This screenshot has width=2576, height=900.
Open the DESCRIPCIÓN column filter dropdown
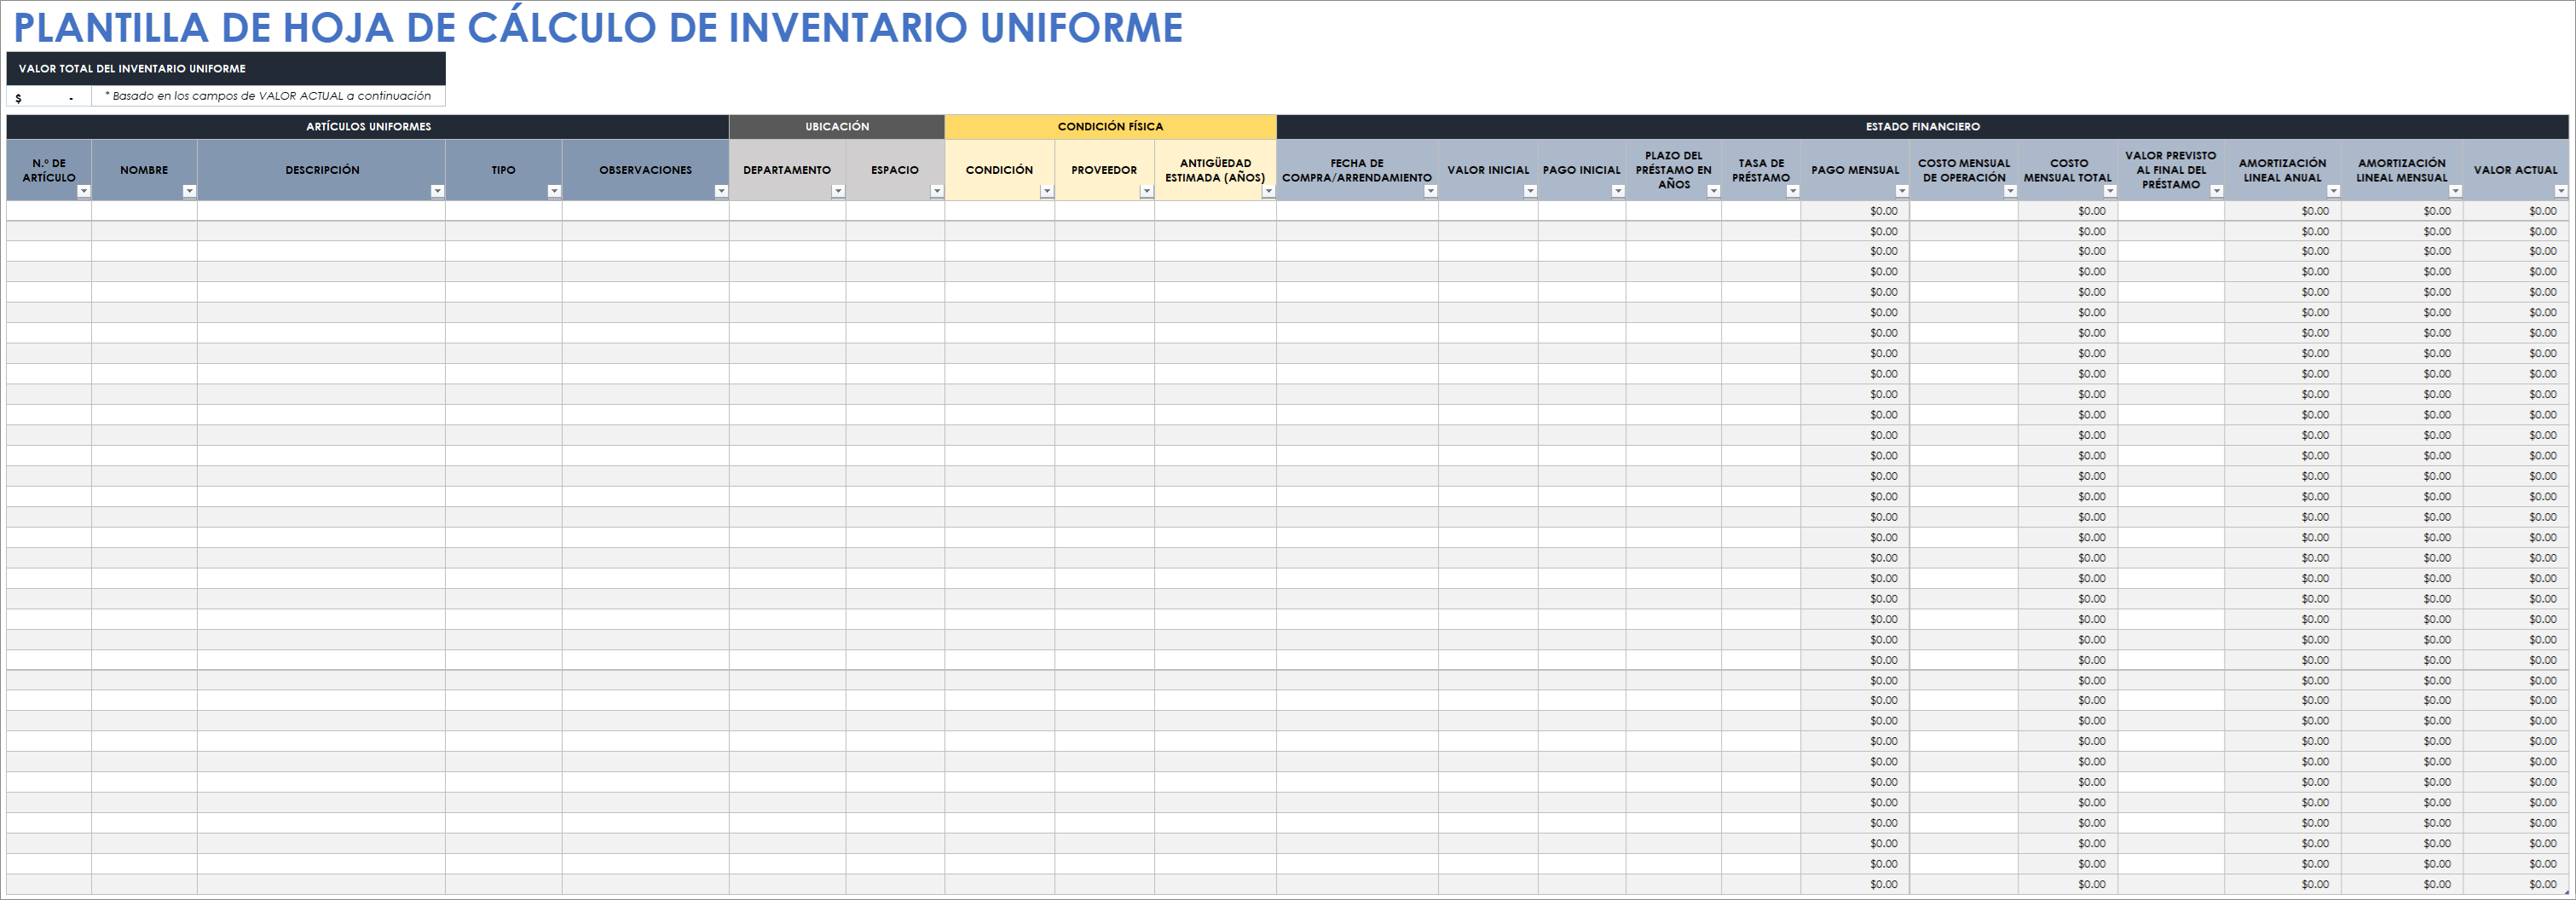pos(437,191)
